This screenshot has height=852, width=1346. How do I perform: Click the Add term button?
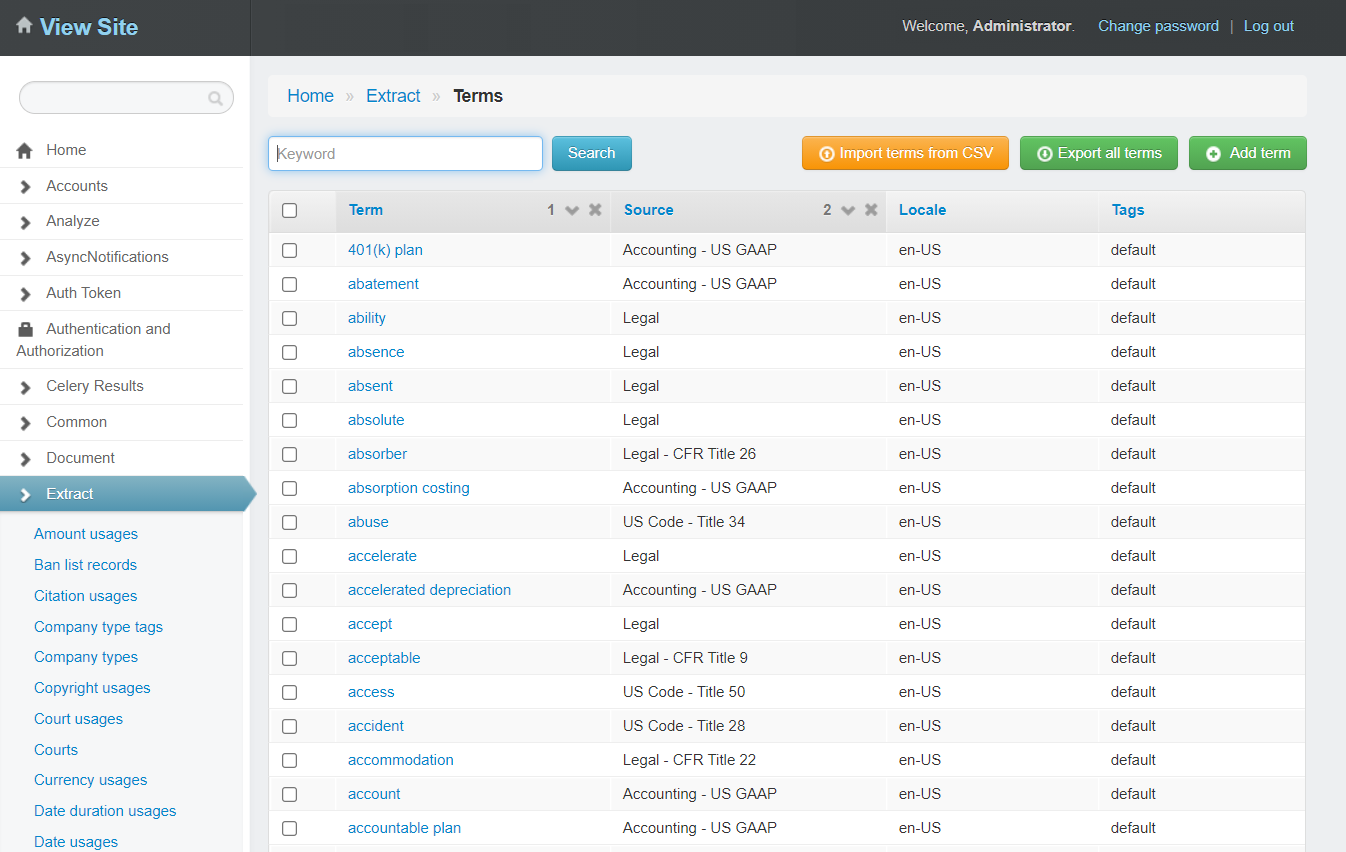[1248, 153]
